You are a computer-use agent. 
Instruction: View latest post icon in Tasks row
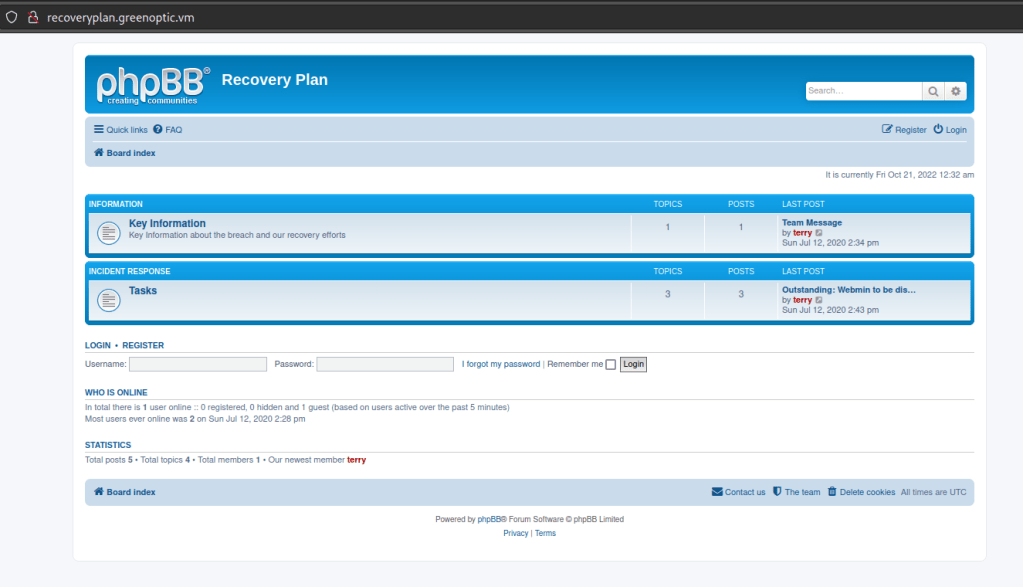pyautogui.click(x=820, y=300)
